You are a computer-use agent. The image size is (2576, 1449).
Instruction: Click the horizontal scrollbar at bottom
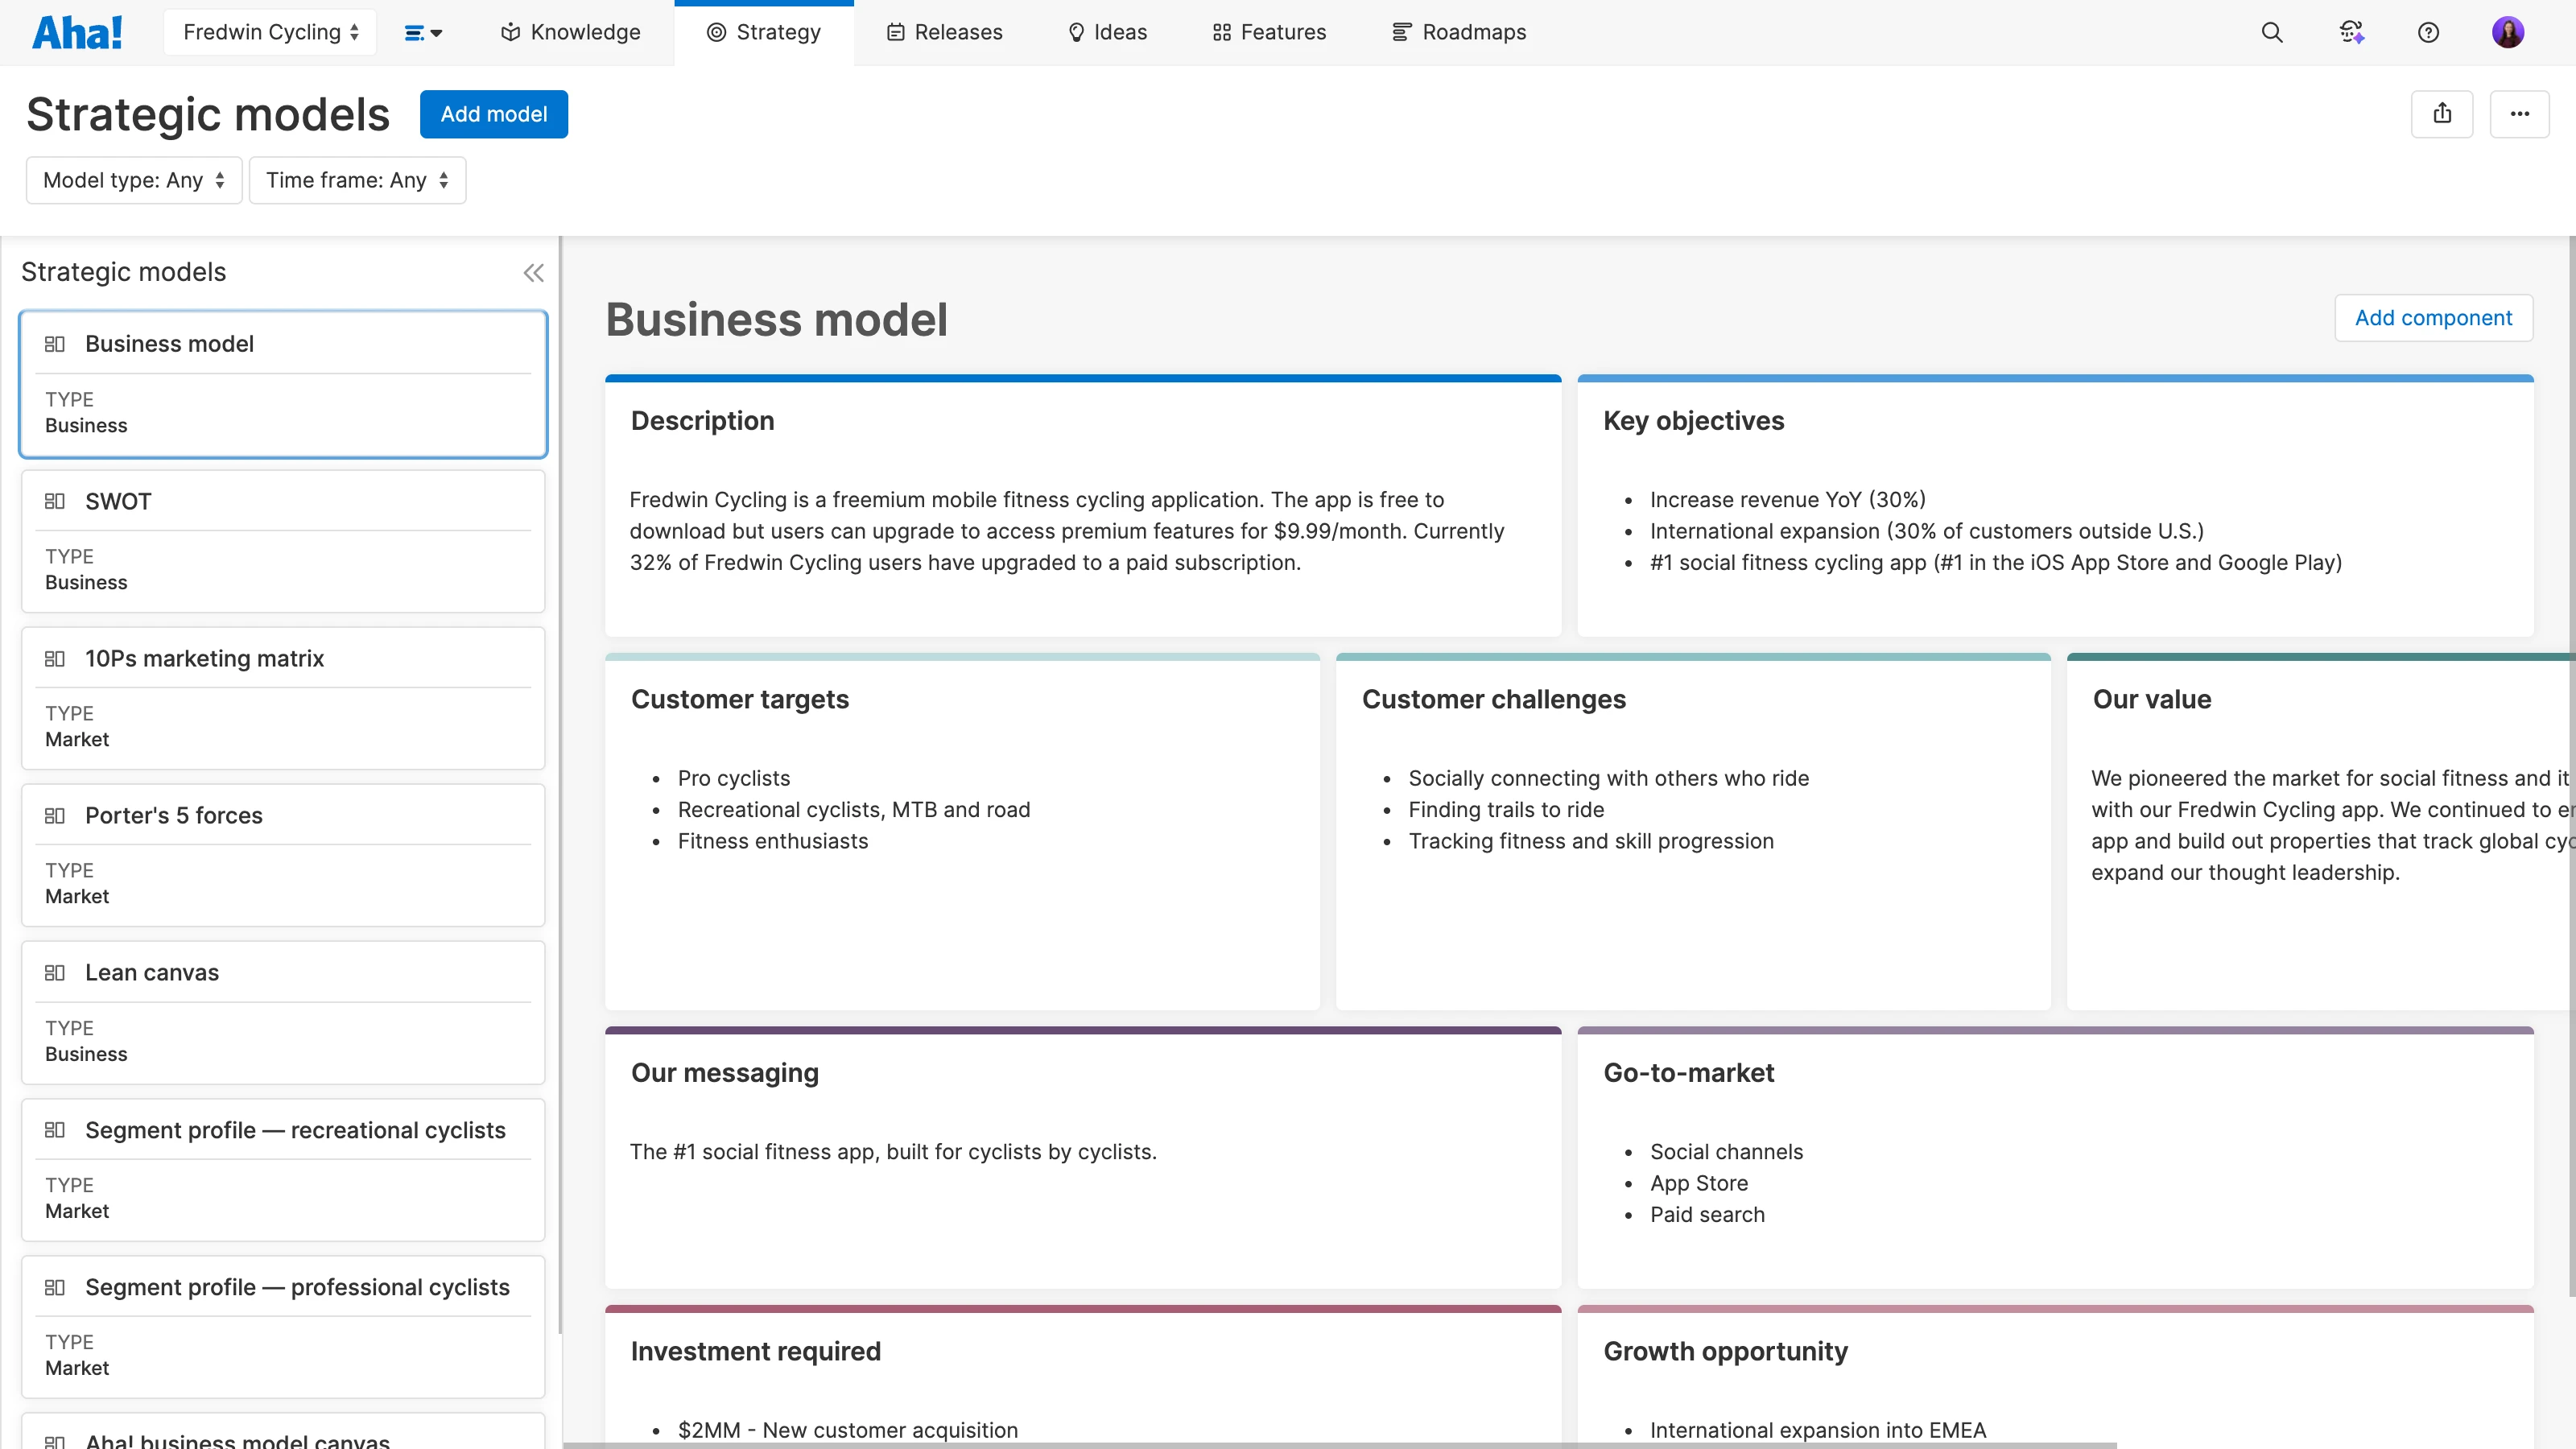point(1340,1445)
